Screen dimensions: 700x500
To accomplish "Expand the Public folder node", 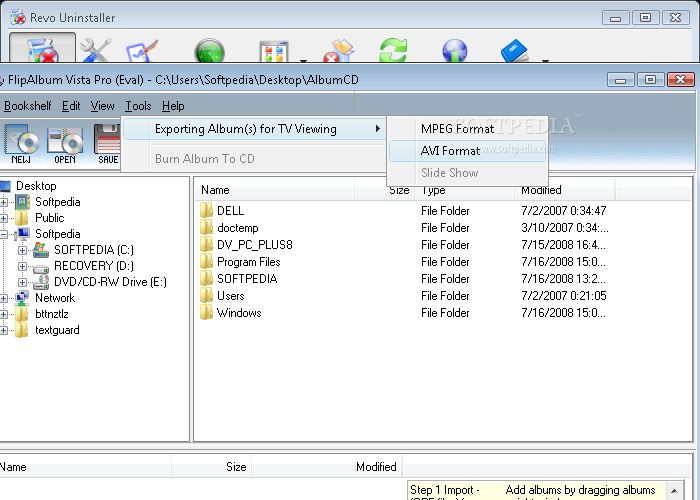I will (3, 218).
